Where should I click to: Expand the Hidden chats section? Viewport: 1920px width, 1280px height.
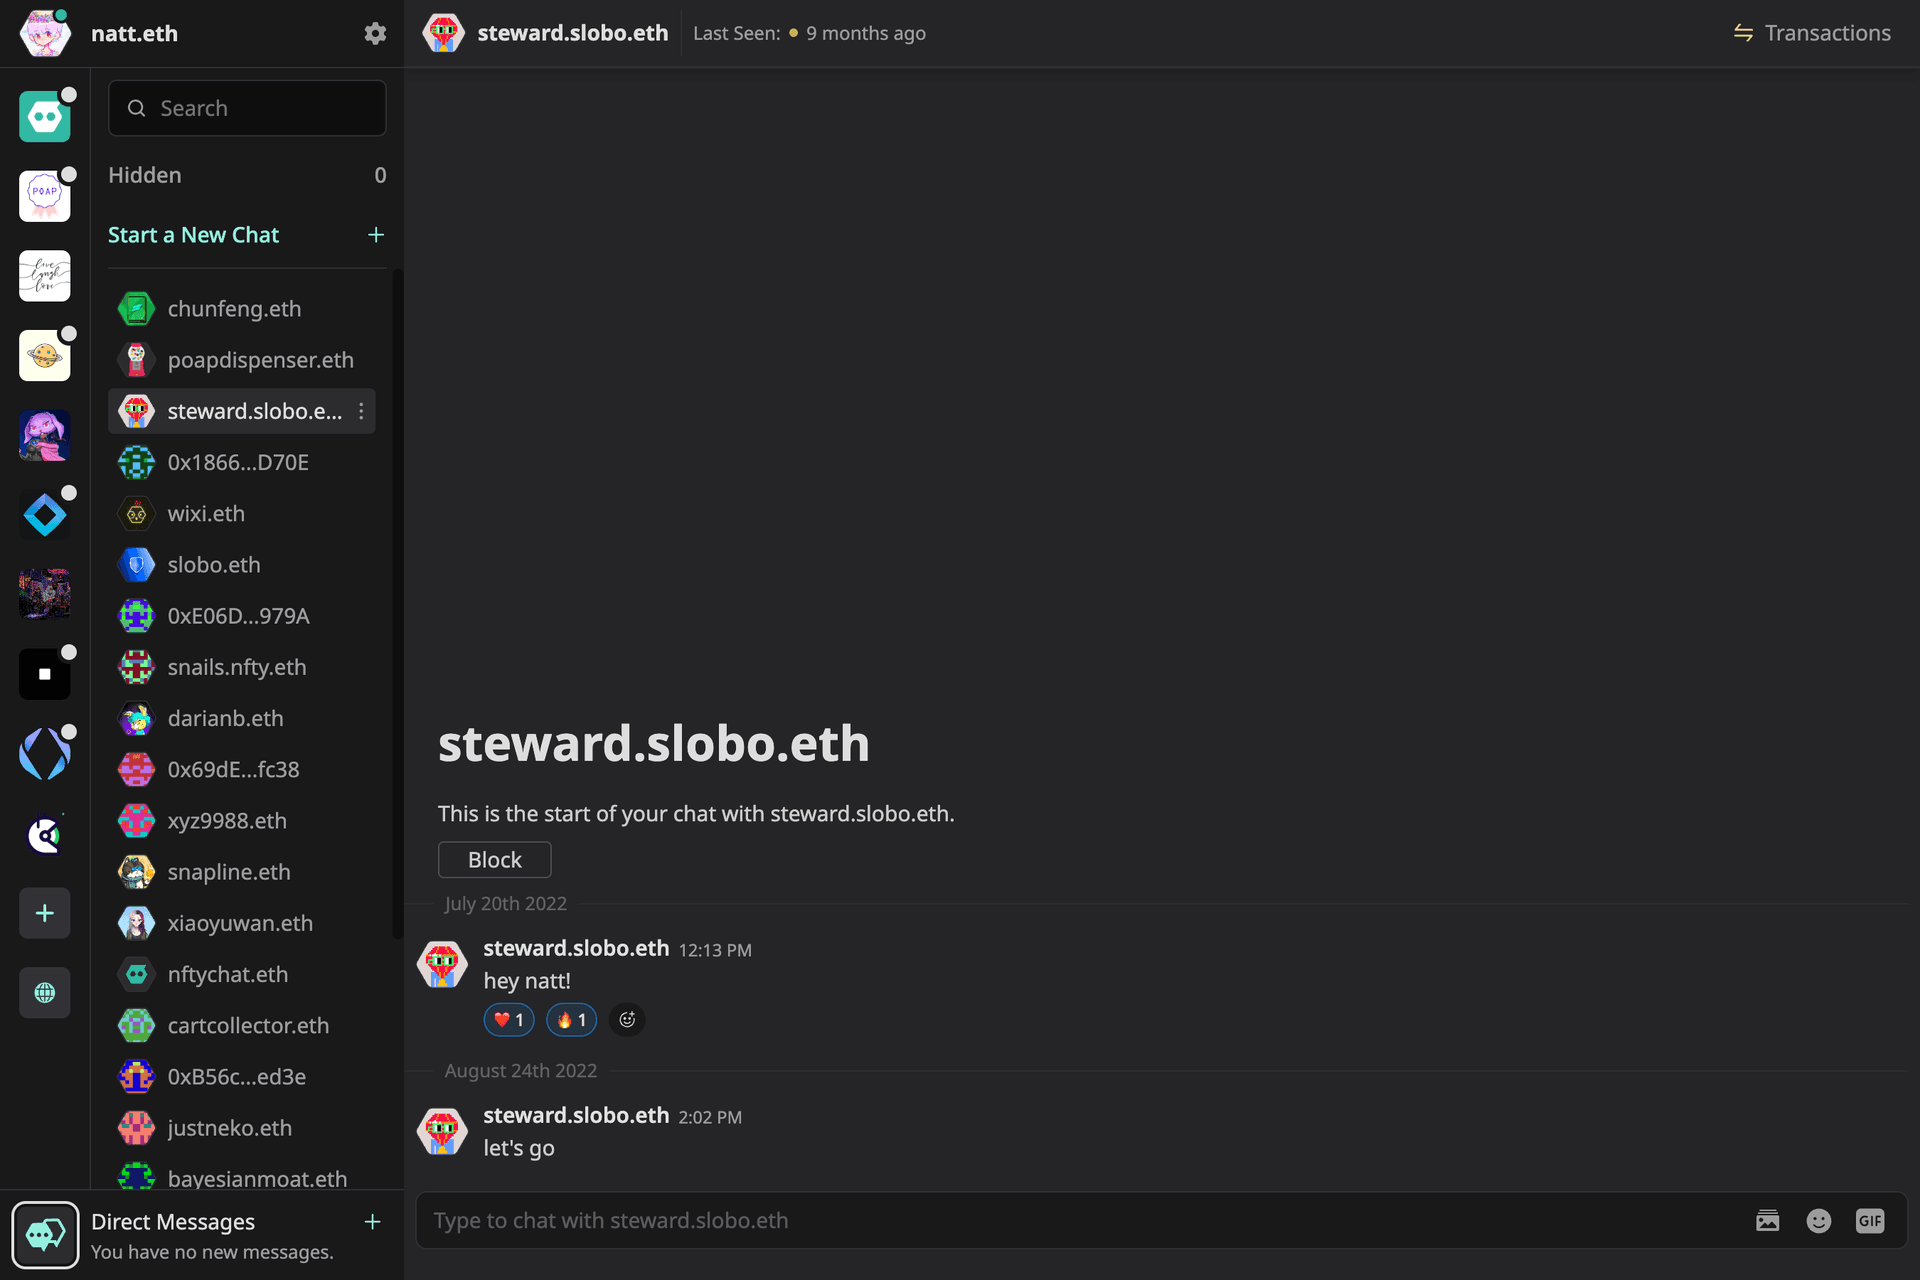pyautogui.click(x=247, y=175)
